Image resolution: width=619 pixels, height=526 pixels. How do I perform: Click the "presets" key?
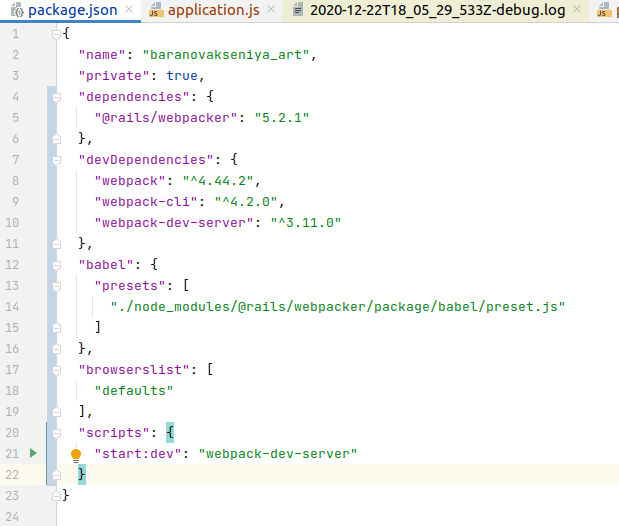(x=130, y=286)
